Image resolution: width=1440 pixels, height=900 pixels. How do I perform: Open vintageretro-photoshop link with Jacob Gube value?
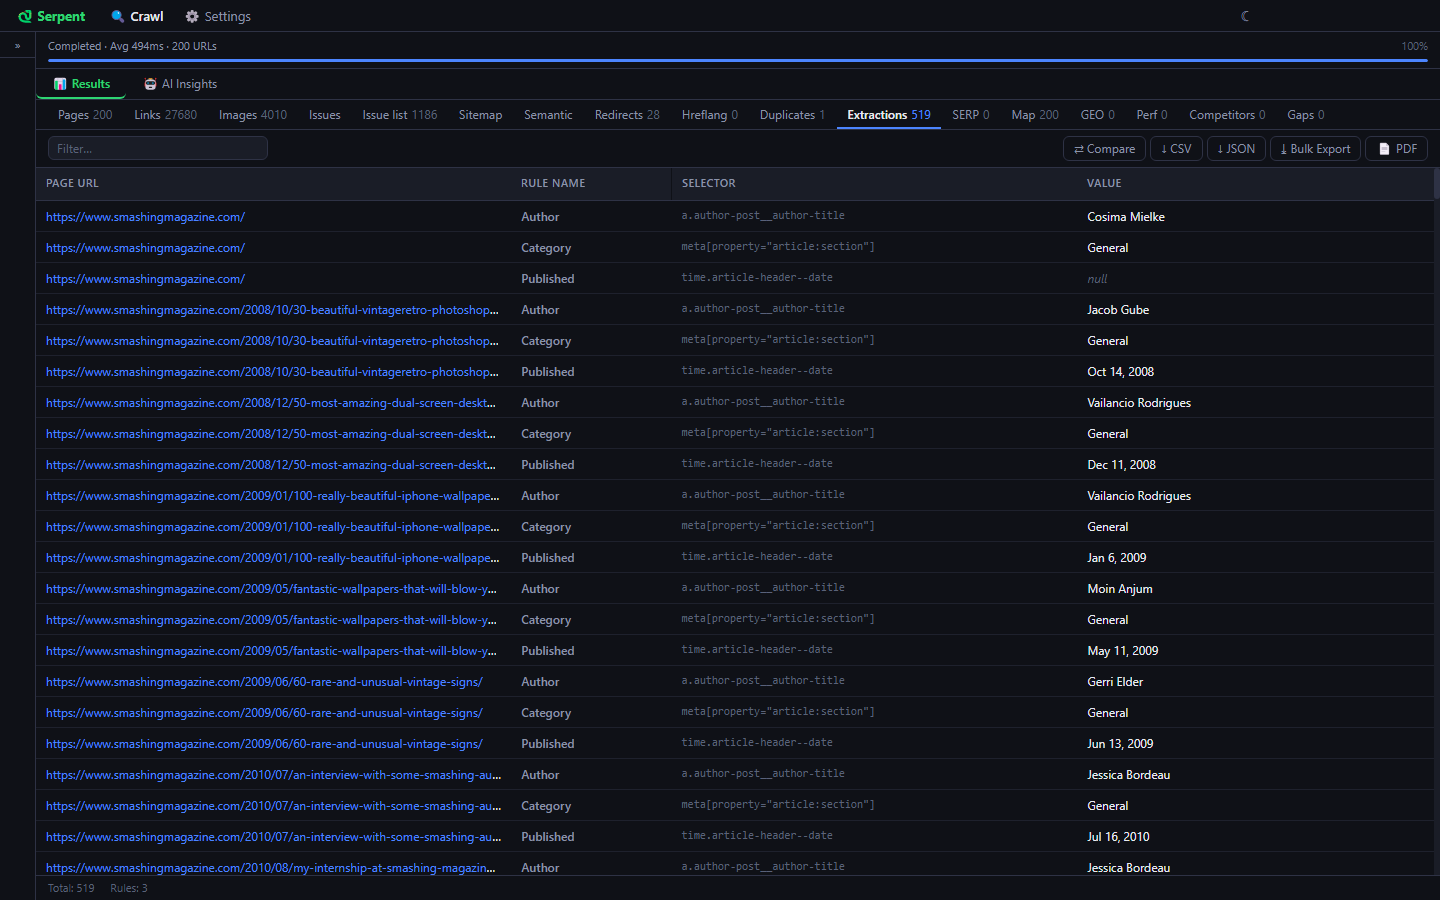(x=272, y=310)
